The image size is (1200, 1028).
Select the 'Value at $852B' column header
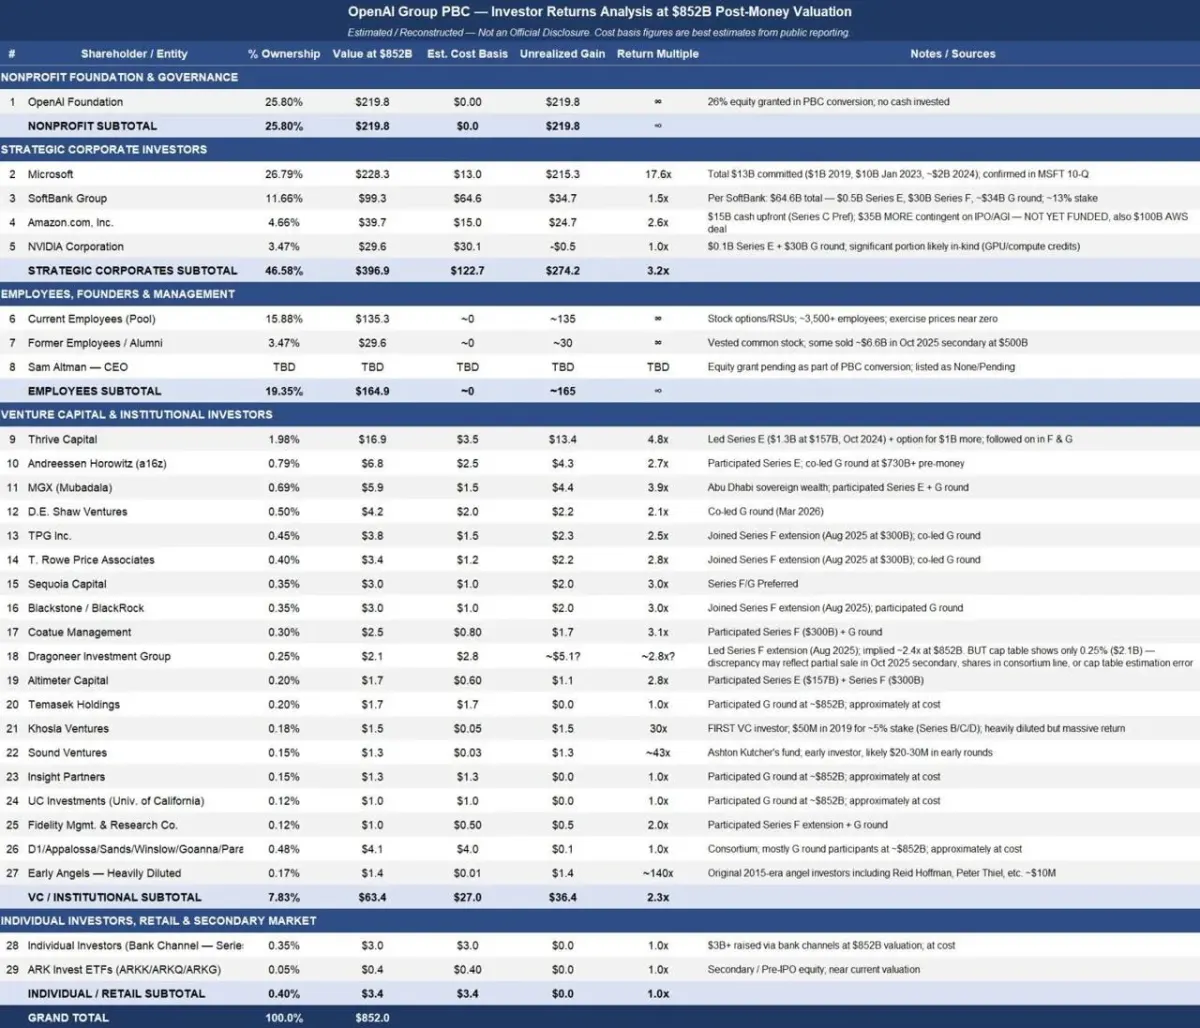pos(372,54)
